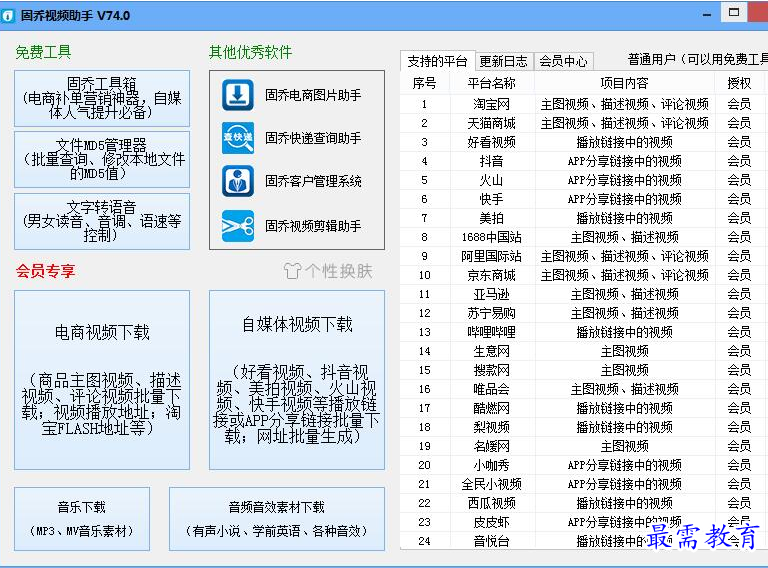Launch the 文字转语音 tool

click(x=102, y=221)
